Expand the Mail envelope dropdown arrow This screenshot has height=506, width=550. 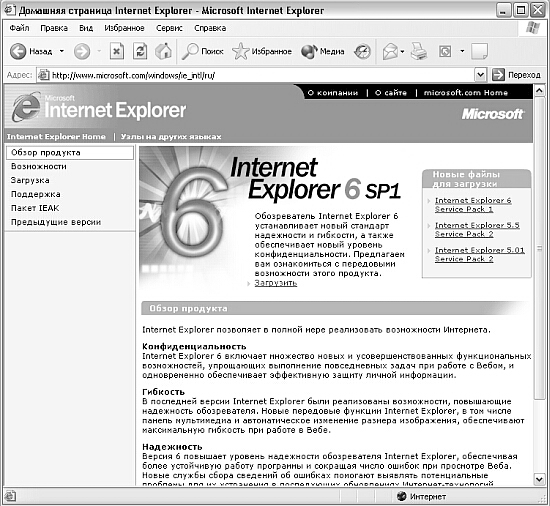tap(402, 52)
